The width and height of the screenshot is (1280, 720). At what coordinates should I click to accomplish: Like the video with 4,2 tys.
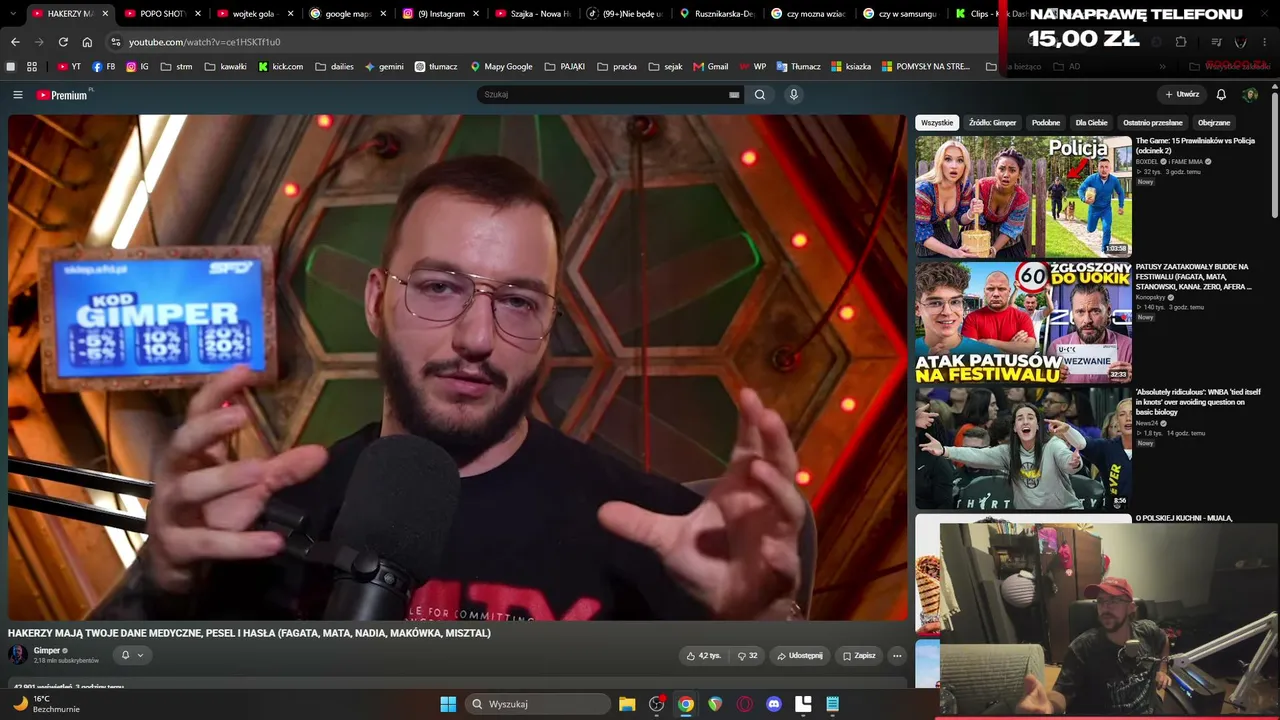click(x=704, y=656)
